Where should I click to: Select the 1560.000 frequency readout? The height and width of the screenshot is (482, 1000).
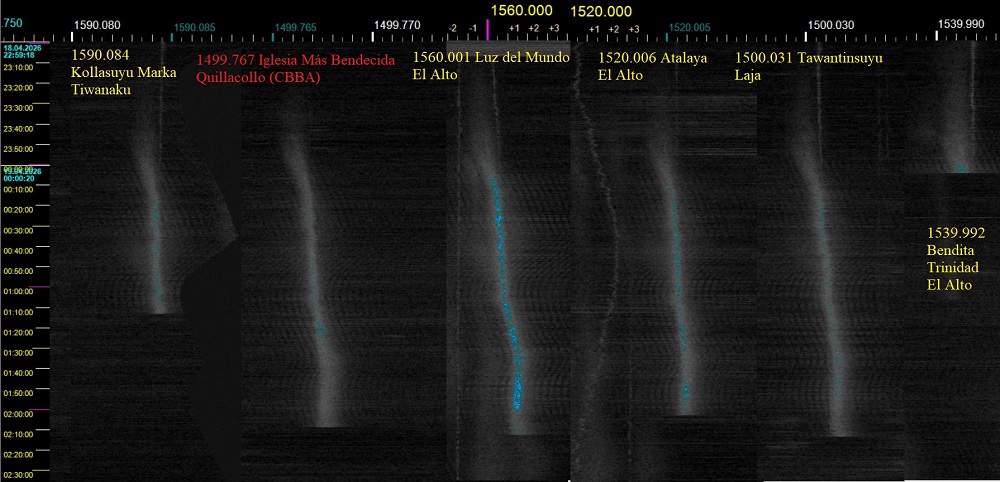click(x=519, y=9)
